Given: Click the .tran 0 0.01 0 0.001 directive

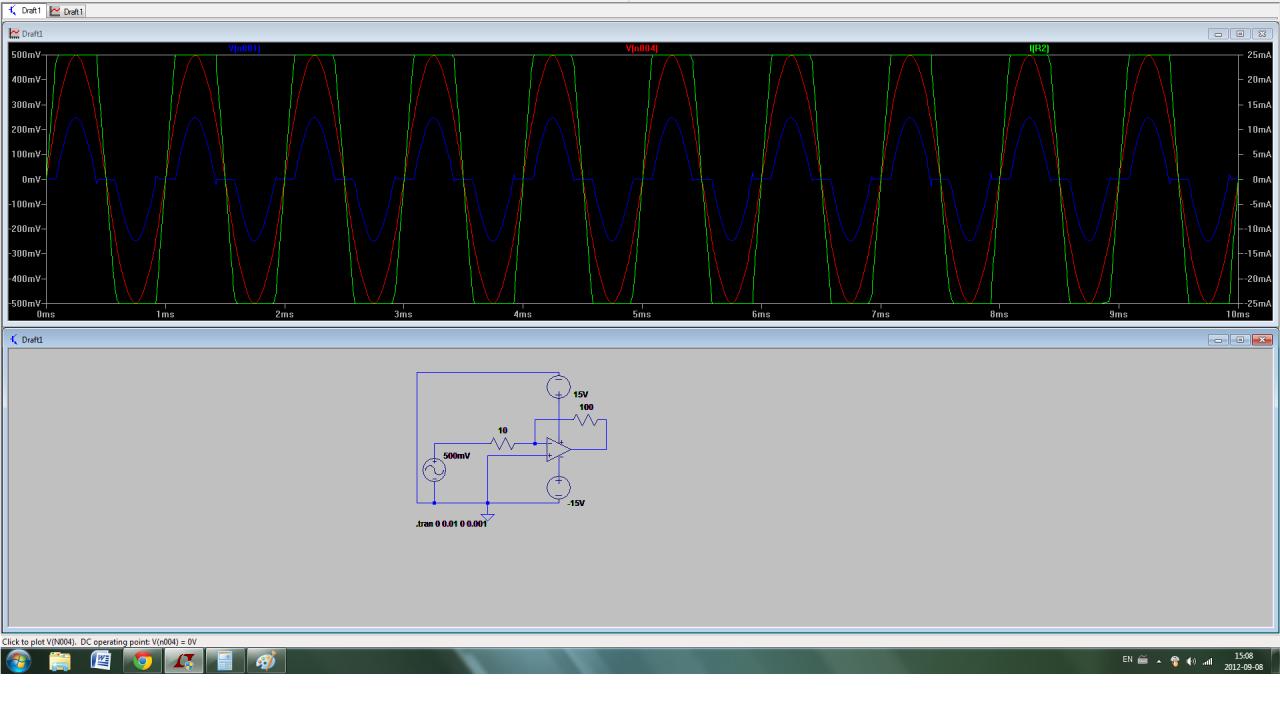Looking at the screenshot, I should (451, 525).
